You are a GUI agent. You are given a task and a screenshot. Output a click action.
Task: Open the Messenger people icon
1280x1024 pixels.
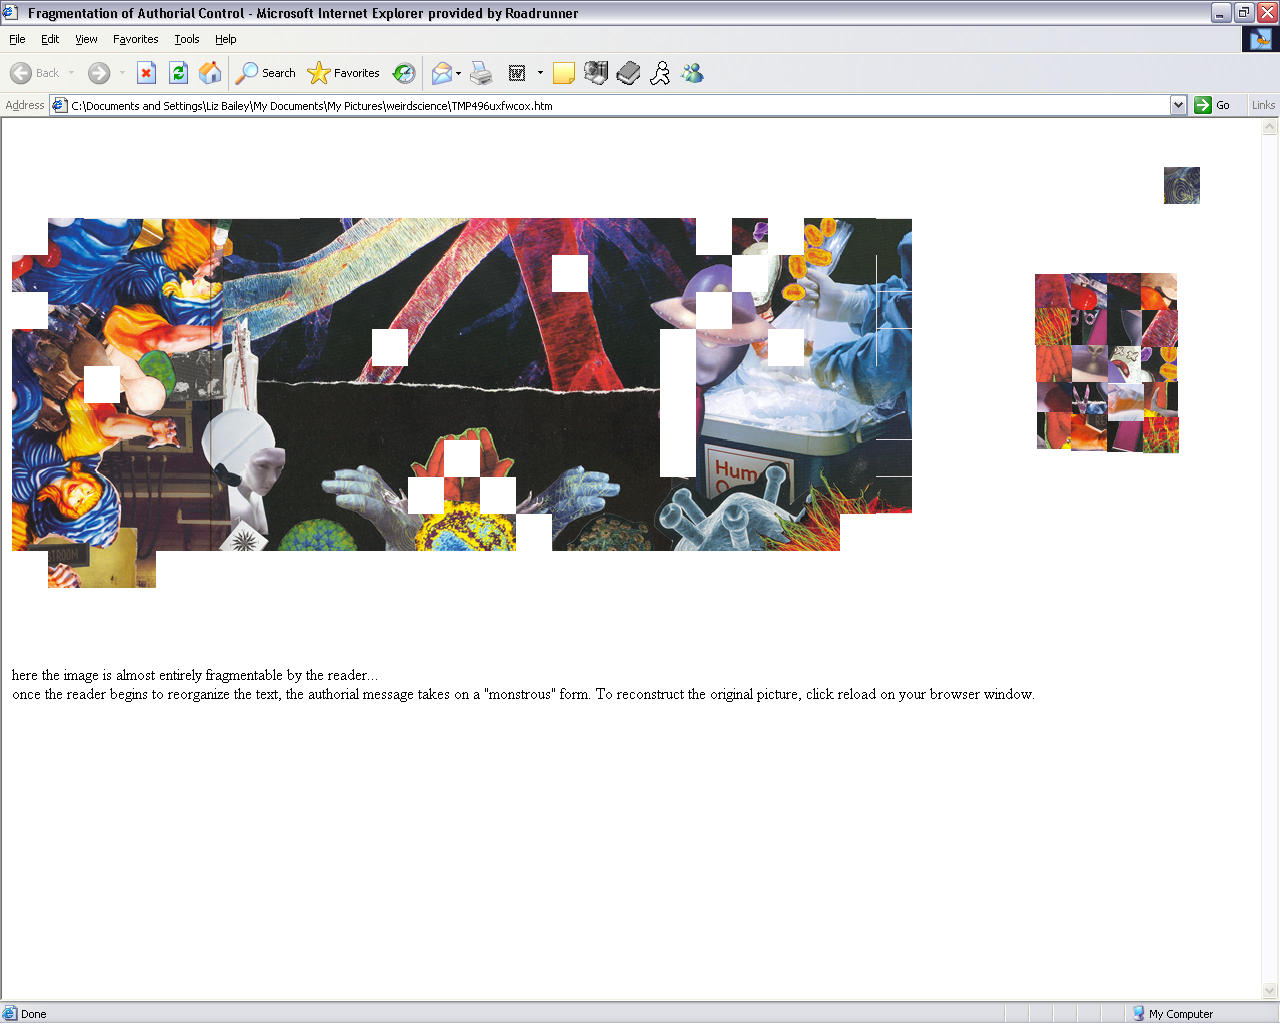tap(692, 73)
